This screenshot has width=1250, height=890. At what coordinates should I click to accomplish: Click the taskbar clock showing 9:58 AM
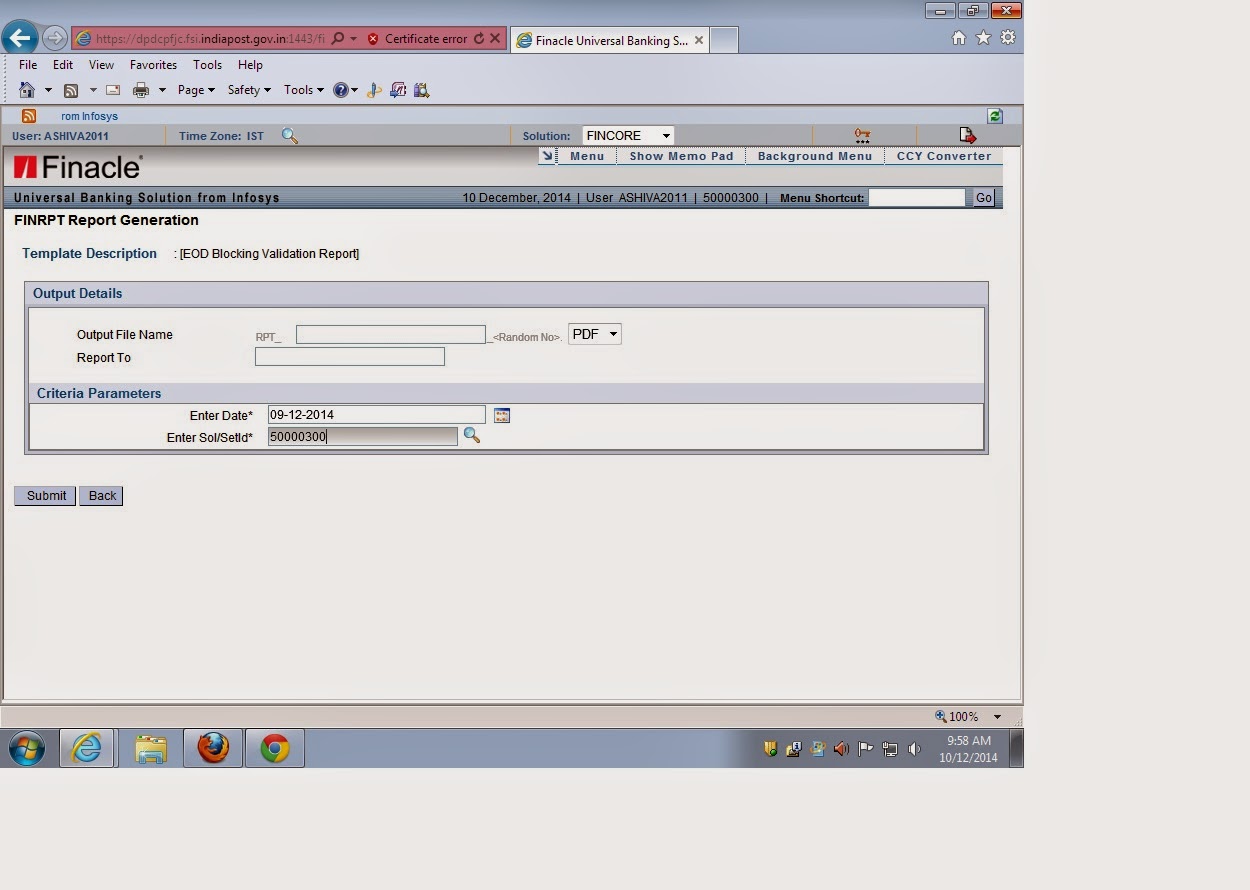968,749
